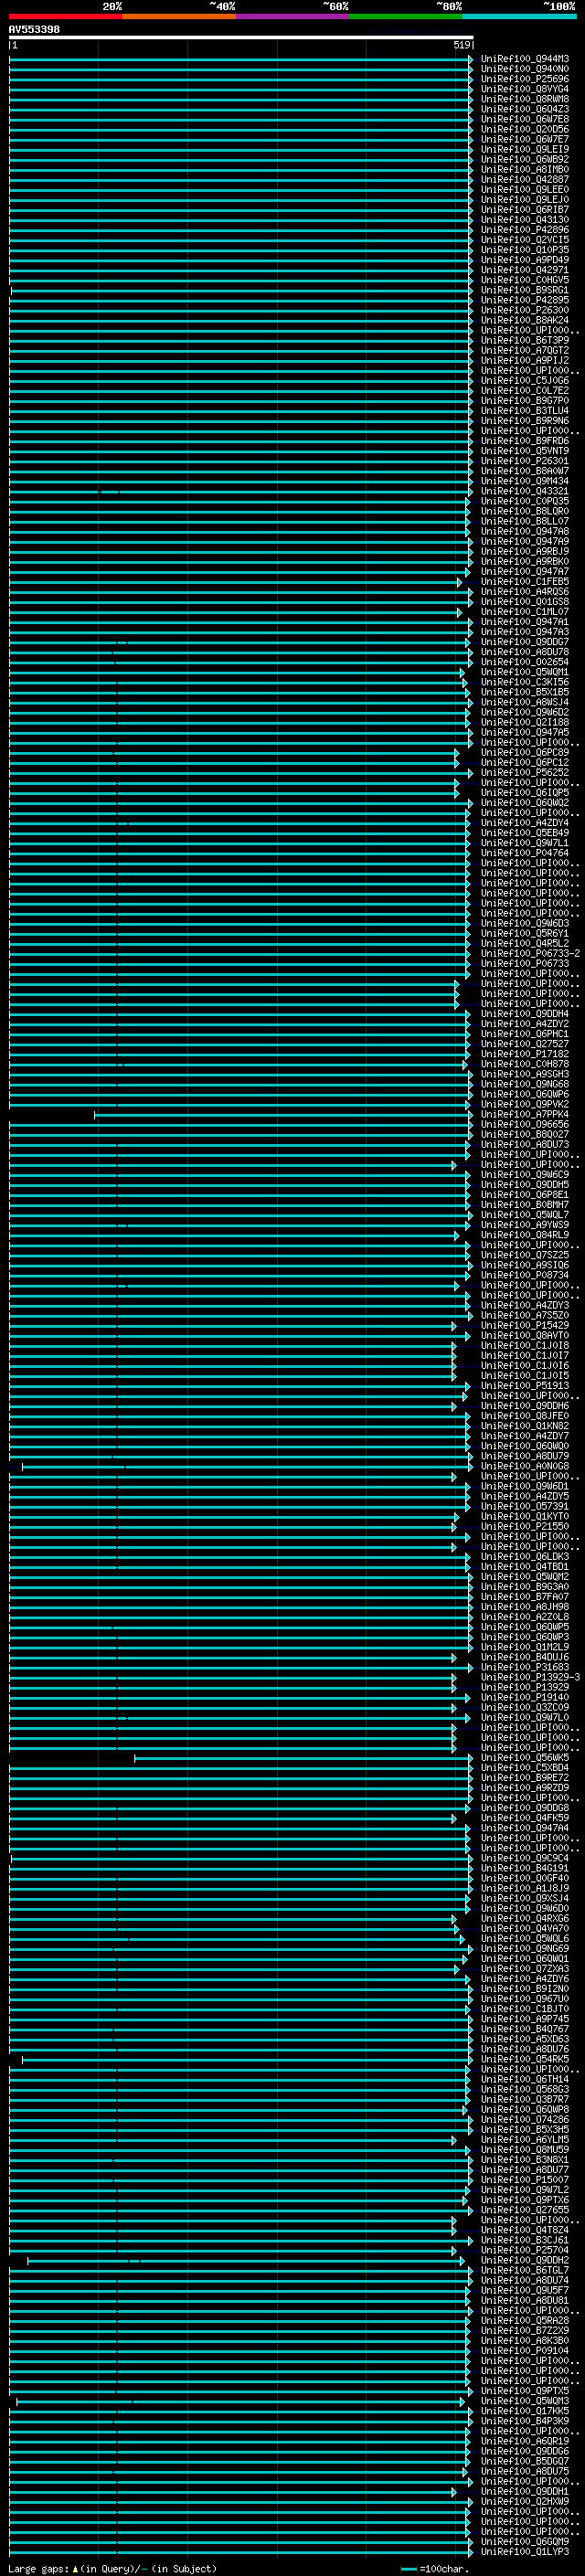Viewport: 585px width, 2576px height.
Task: Open hit UniRef100_Q6Q4Z3
Action: tap(525, 109)
